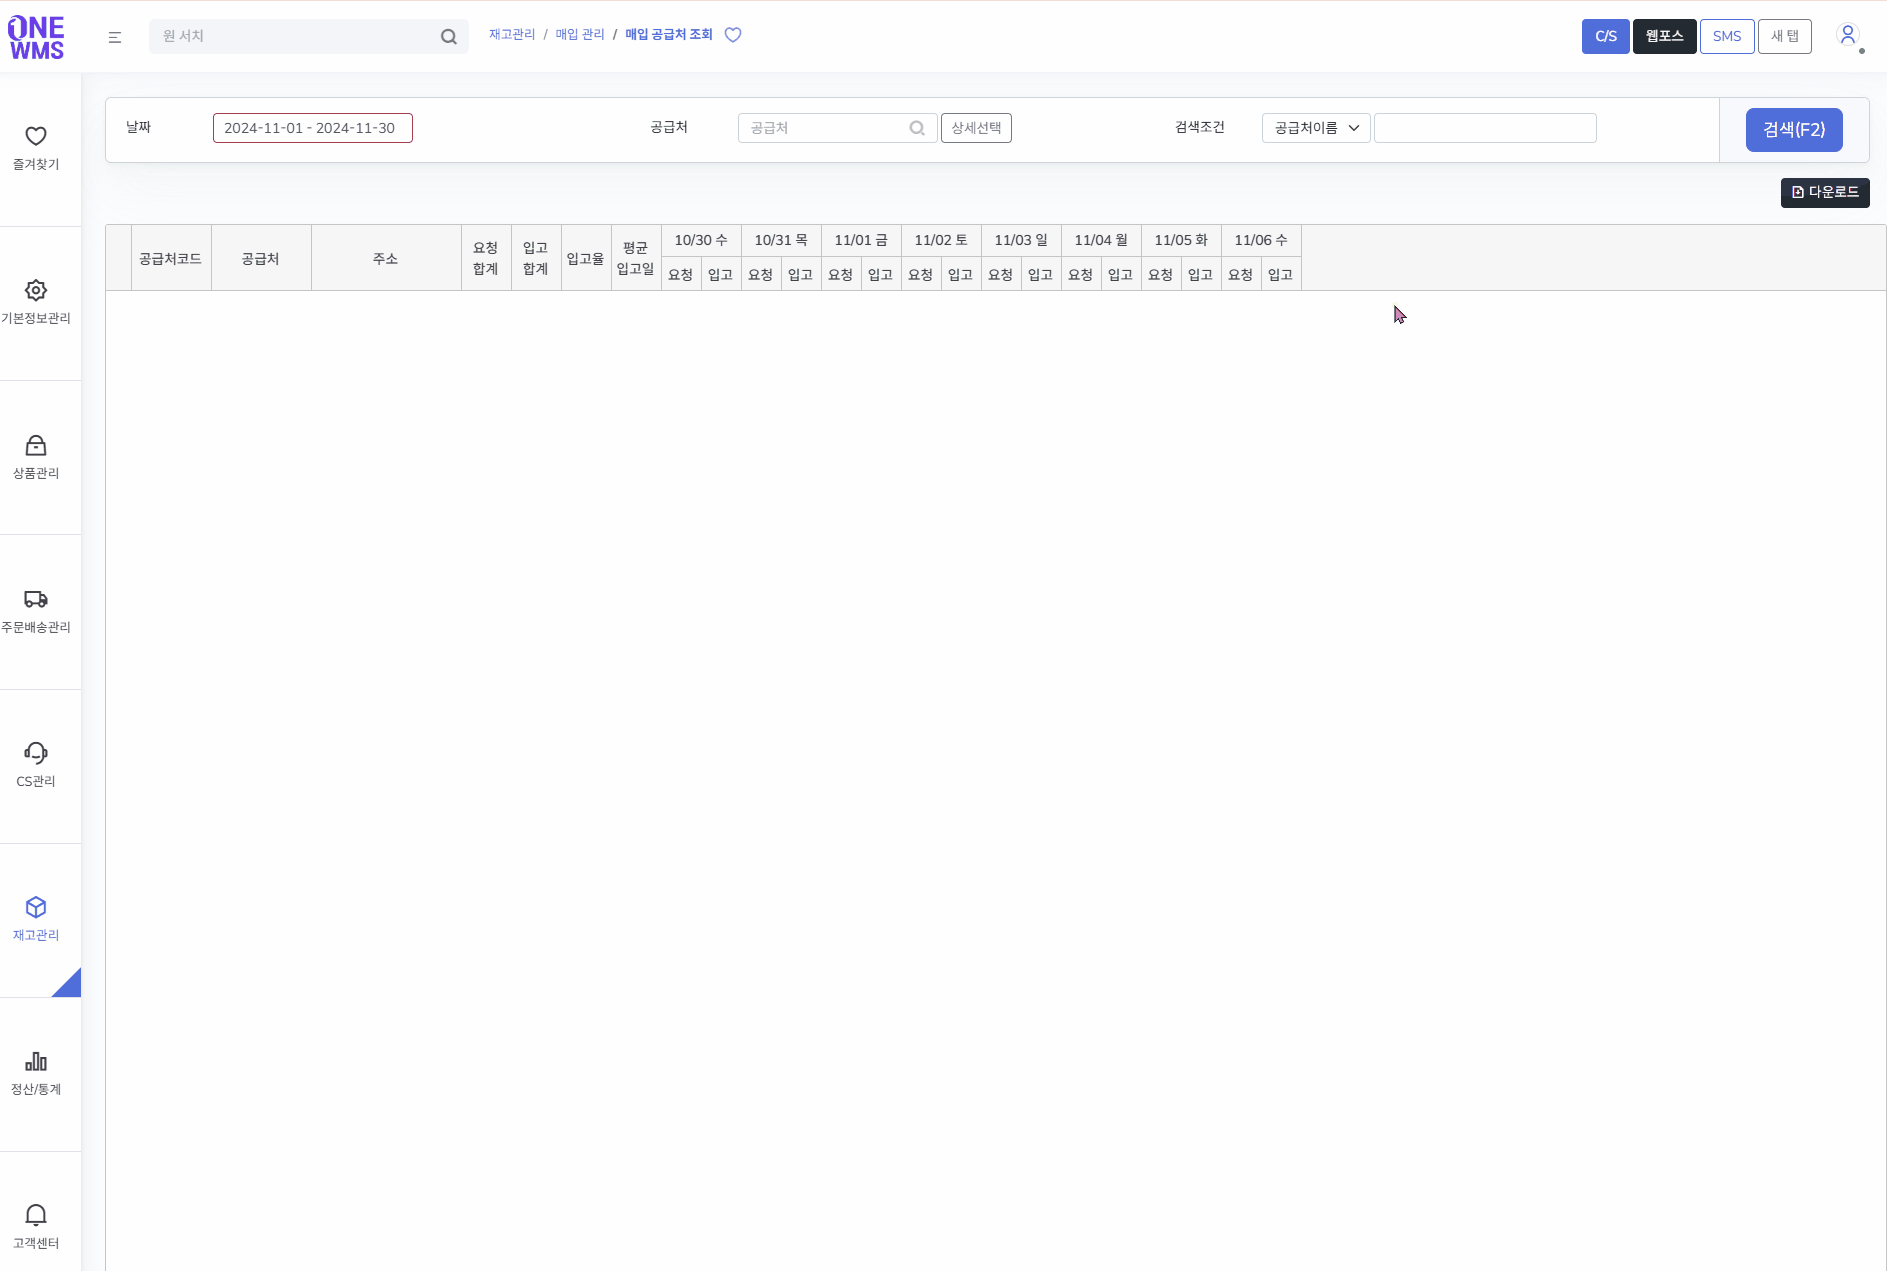The image size is (1887, 1271).
Task: Click the ONE WMS logo
Action: coord(36,38)
